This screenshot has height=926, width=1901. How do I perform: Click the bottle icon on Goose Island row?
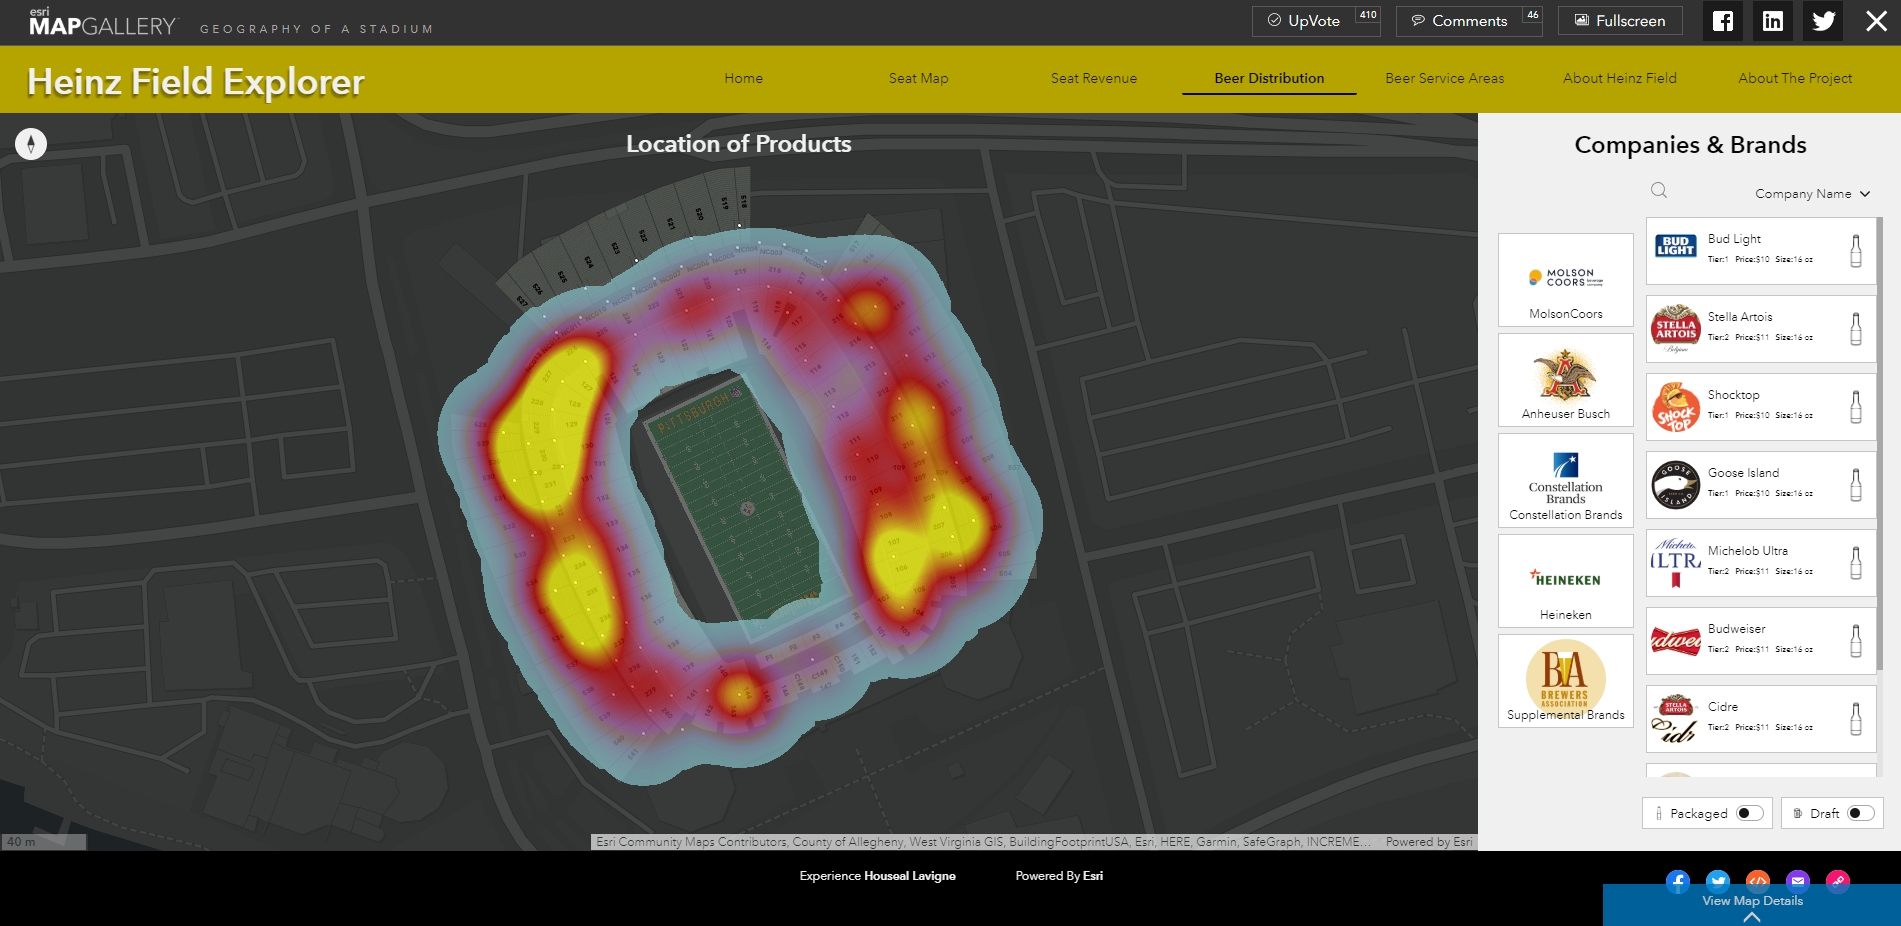pos(1856,485)
